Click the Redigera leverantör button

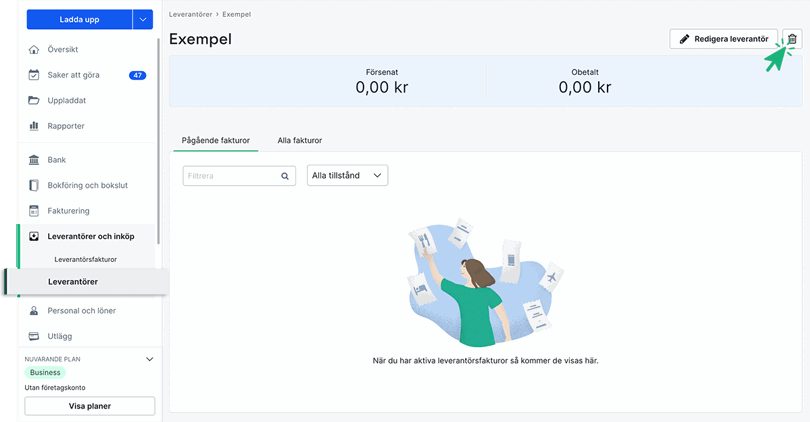click(x=723, y=39)
